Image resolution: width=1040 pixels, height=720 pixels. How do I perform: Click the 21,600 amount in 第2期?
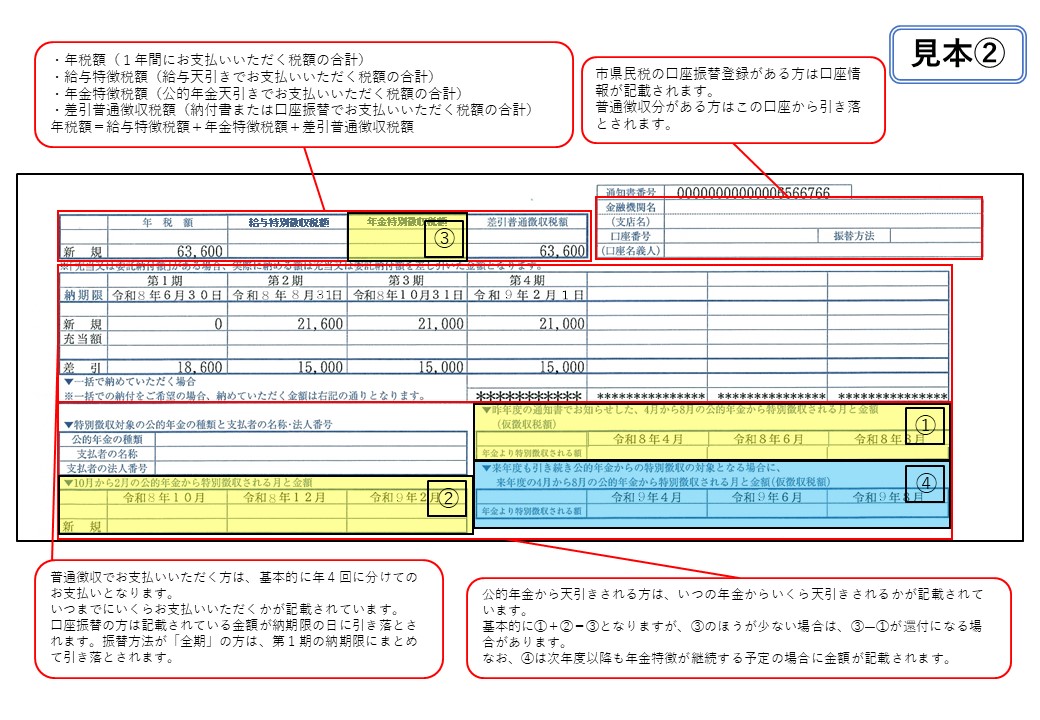pos(320,324)
